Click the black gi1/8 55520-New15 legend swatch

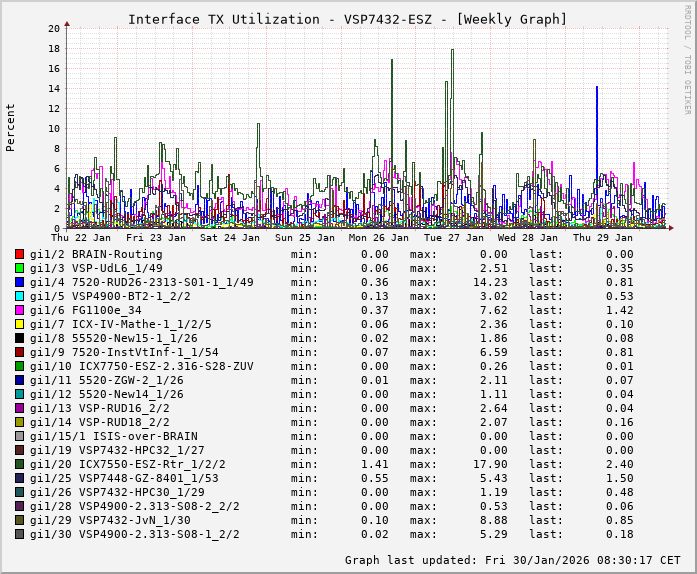pyautogui.click(x=20, y=338)
